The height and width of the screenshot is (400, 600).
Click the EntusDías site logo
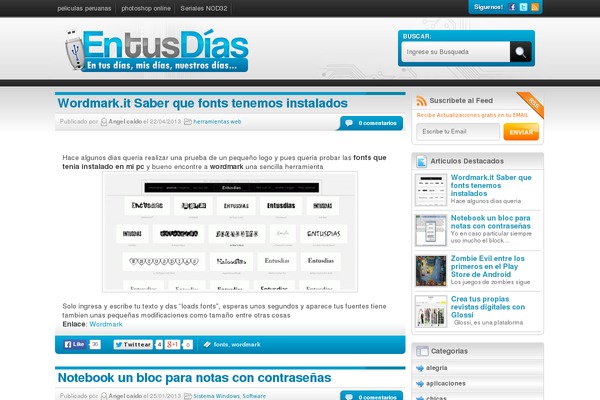(x=157, y=51)
